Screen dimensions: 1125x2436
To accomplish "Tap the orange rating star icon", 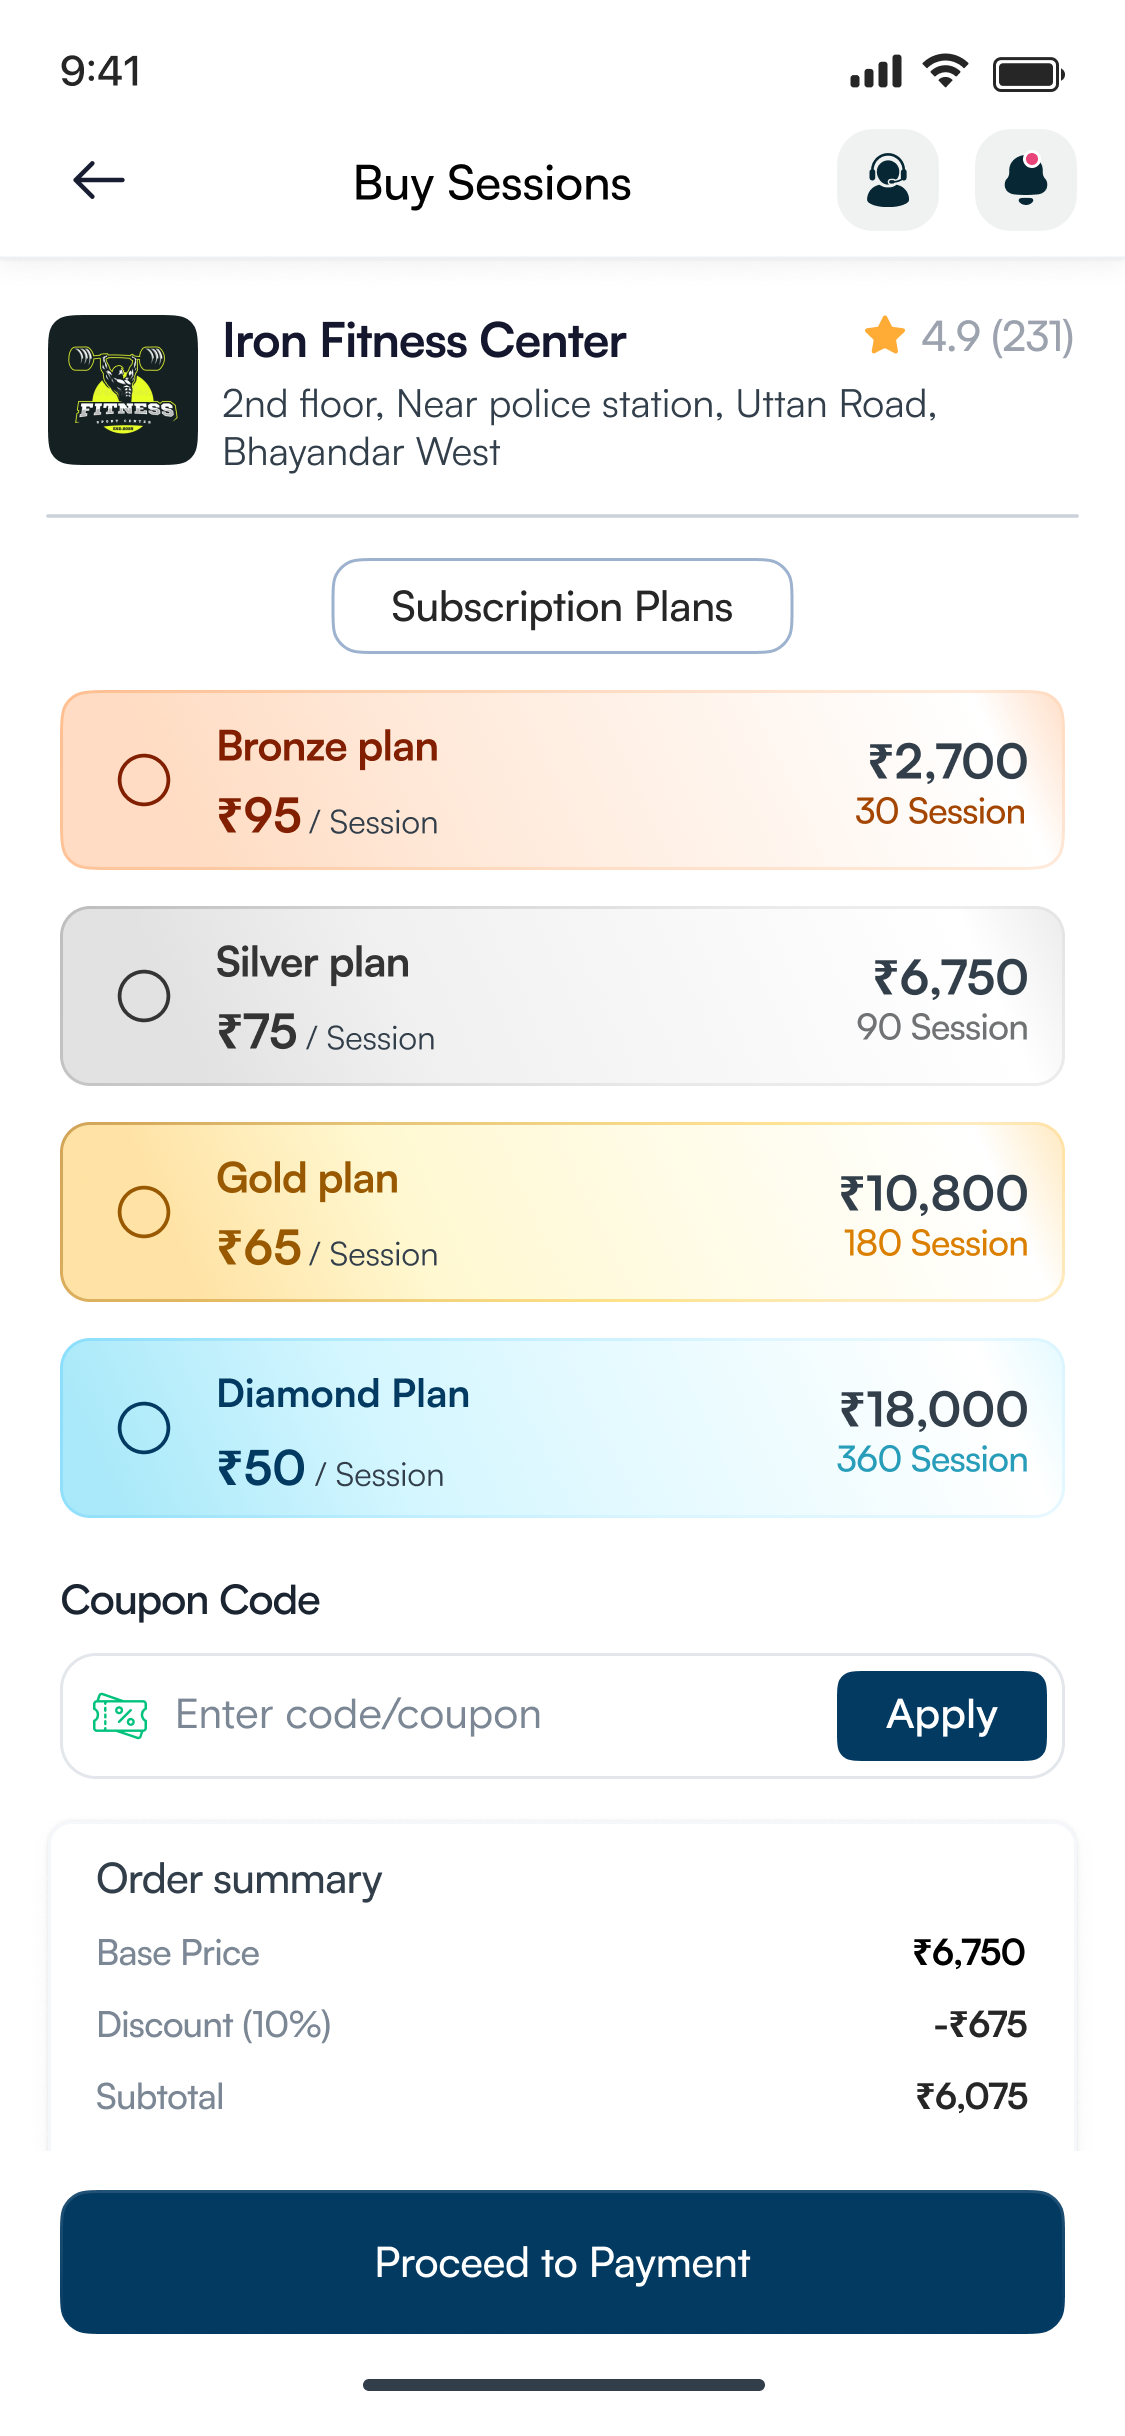I will (x=885, y=336).
